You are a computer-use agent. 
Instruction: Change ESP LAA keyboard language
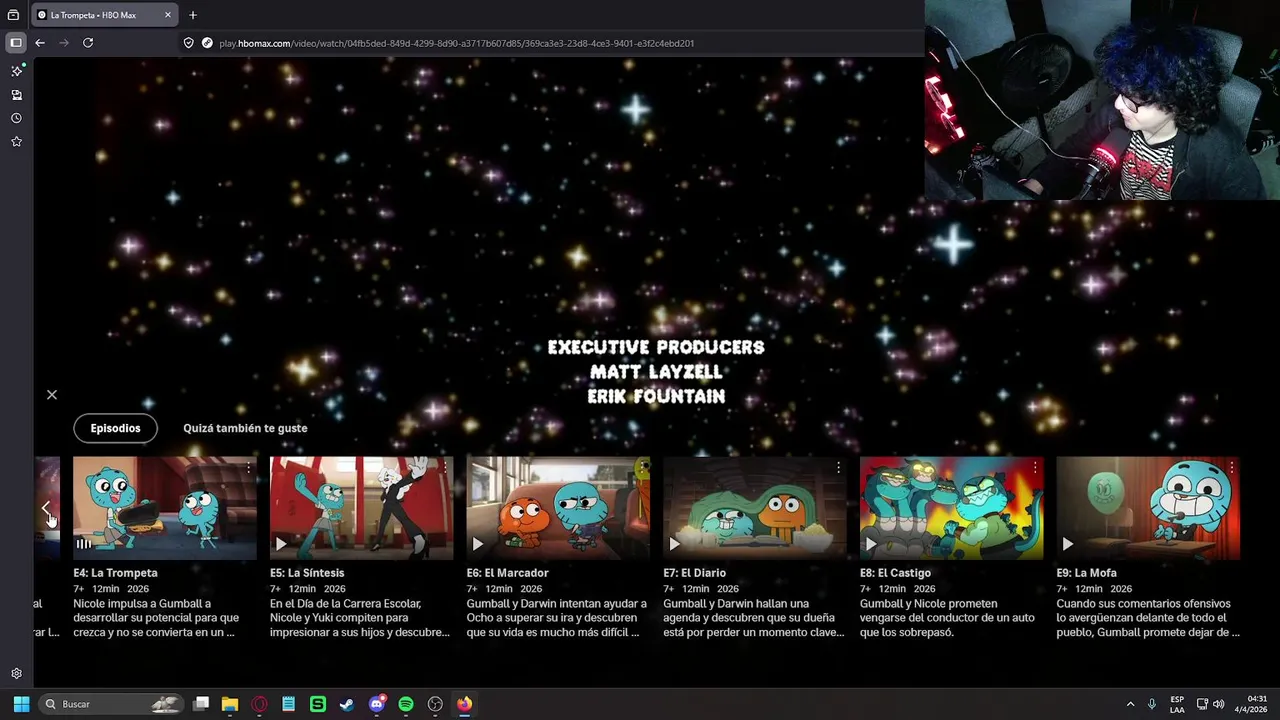click(1177, 704)
